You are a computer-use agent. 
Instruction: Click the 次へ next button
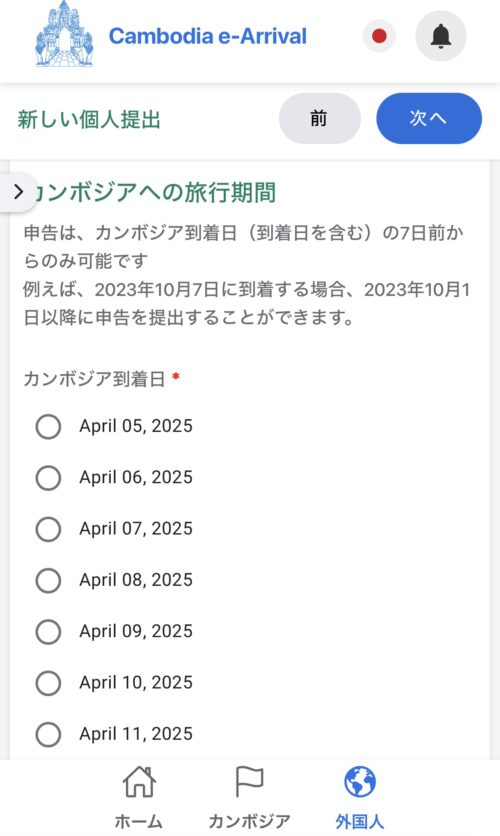tap(429, 118)
